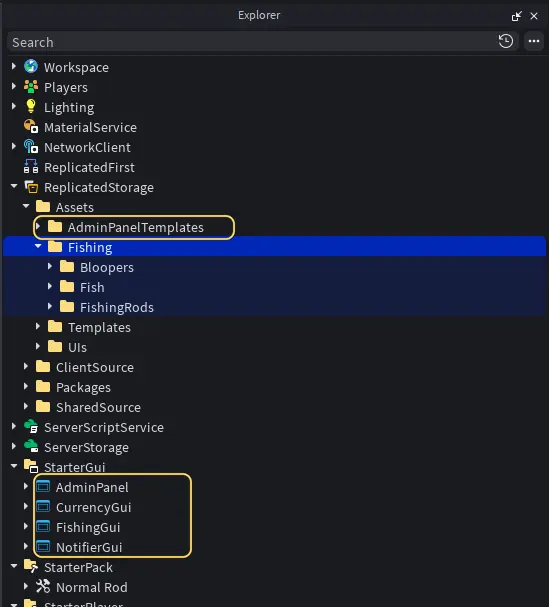Expand the Templates folder

38,327
